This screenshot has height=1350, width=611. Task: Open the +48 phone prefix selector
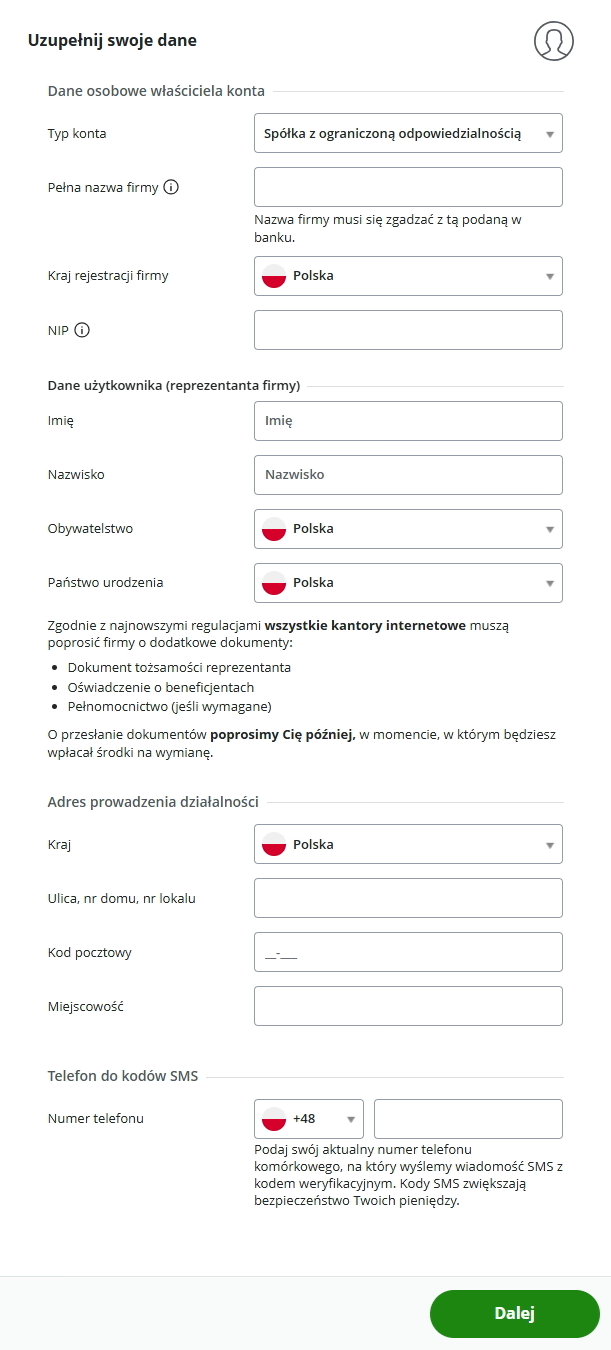310,1119
